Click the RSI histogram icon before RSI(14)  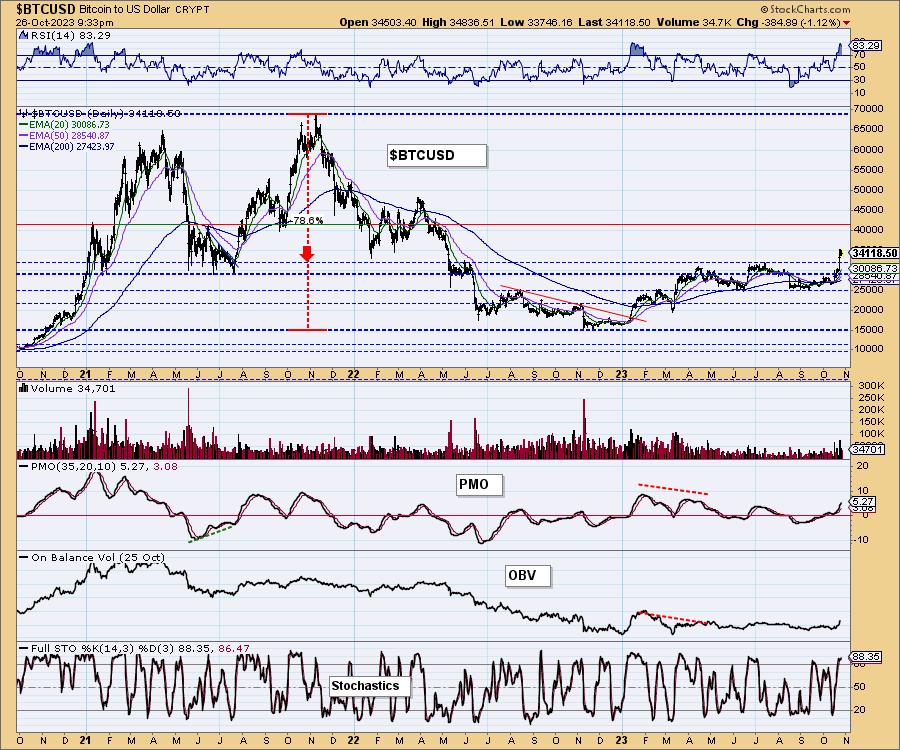pos(23,35)
